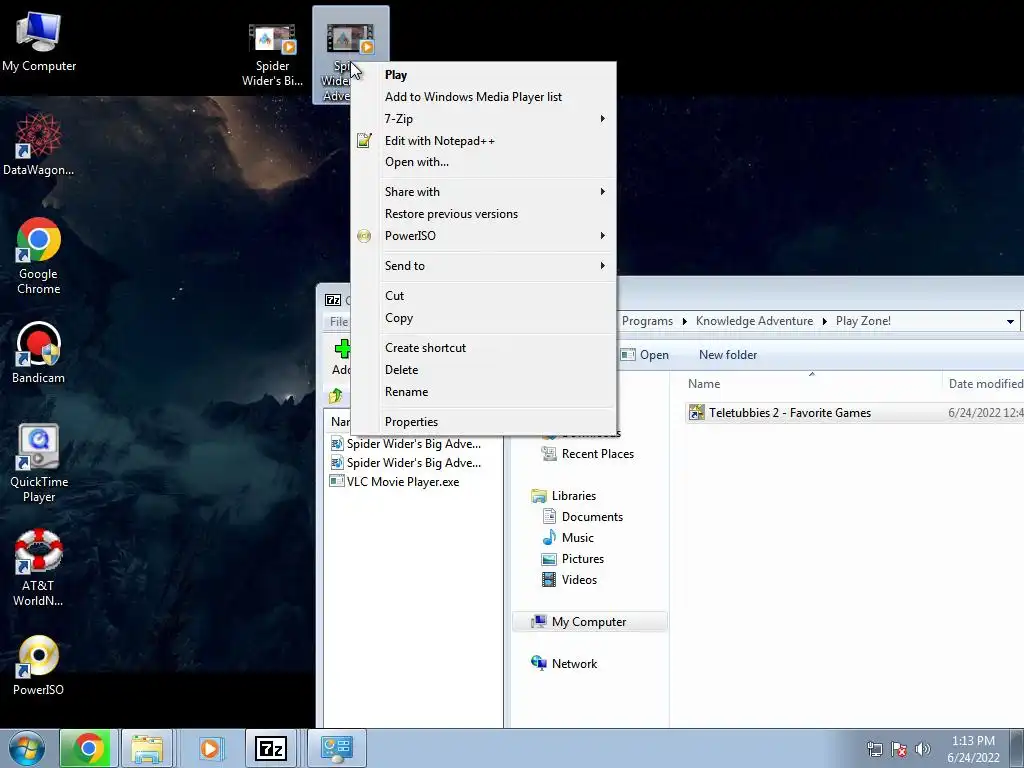This screenshot has width=1024, height=768.
Task: Click Network icon in Explorer sidebar
Action: pos(539,663)
